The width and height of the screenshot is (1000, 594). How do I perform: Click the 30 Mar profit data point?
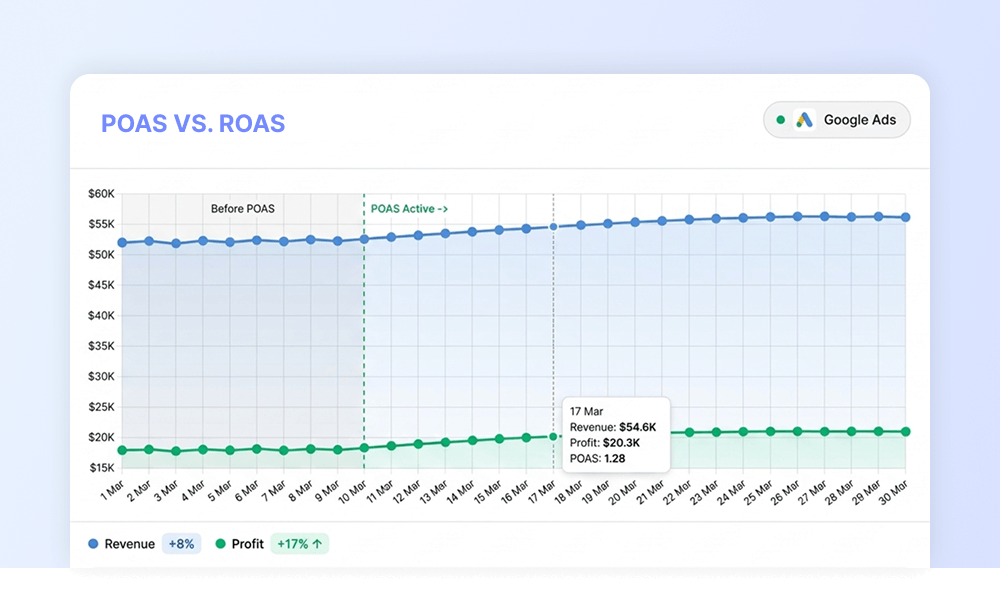click(x=906, y=432)
